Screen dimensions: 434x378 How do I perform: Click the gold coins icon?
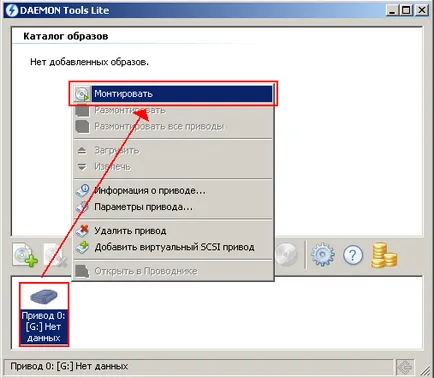pos(384,255)
